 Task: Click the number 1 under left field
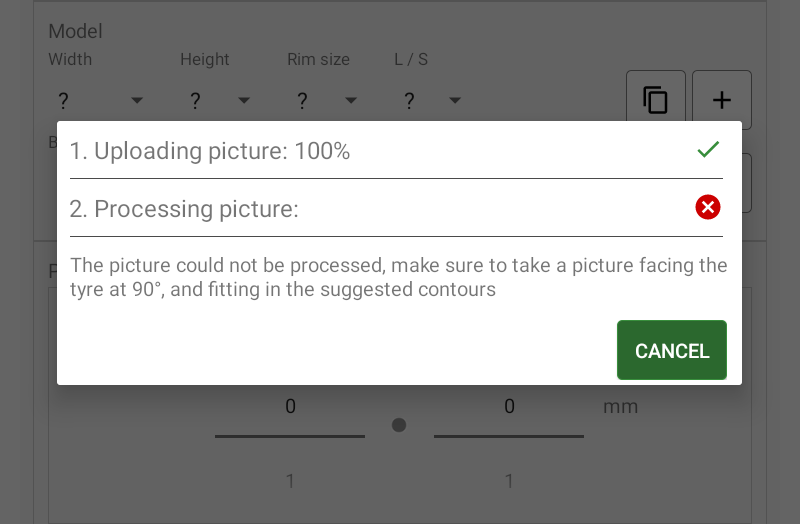tap(290, 481)
